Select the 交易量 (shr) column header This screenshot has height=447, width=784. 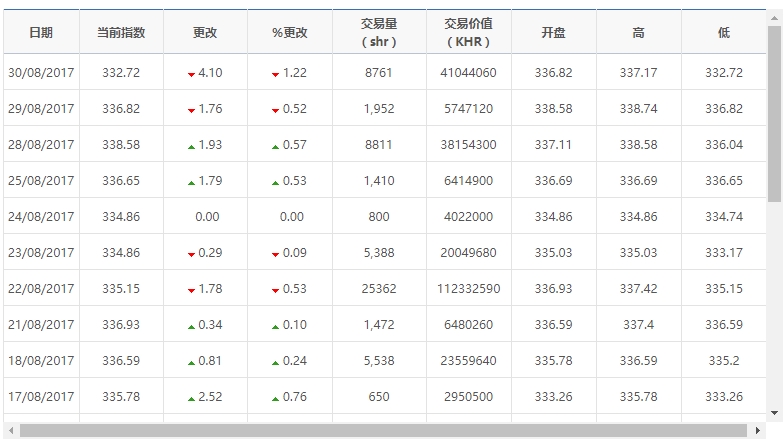click(x=379, y=33)
